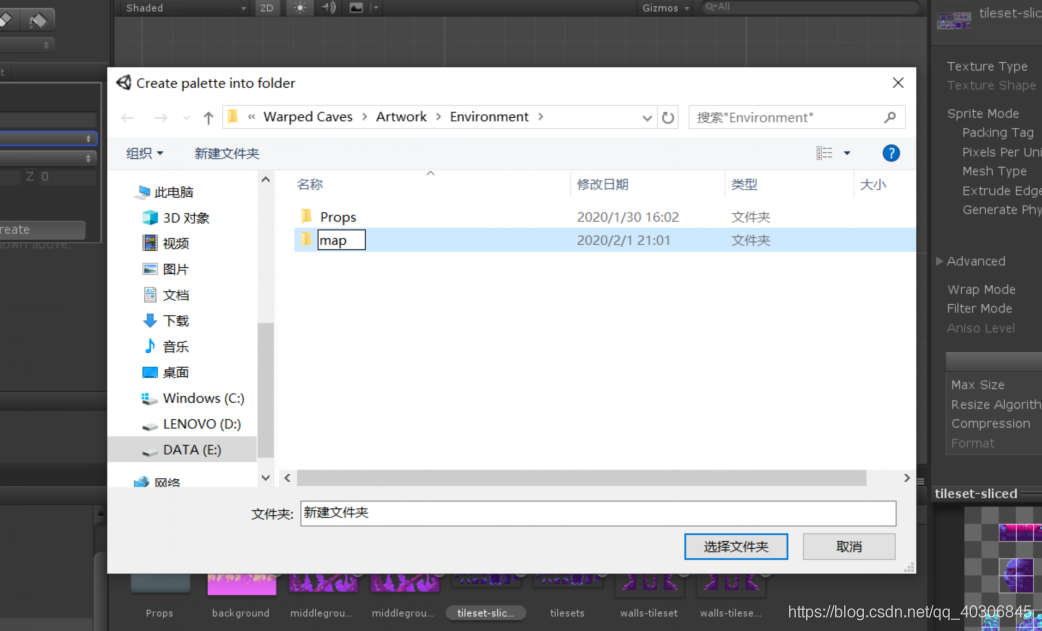Viewport: 1042px width, 631px height.
Task: Toggle scene audio in Unity toolbar
Action: click(329, 8)
